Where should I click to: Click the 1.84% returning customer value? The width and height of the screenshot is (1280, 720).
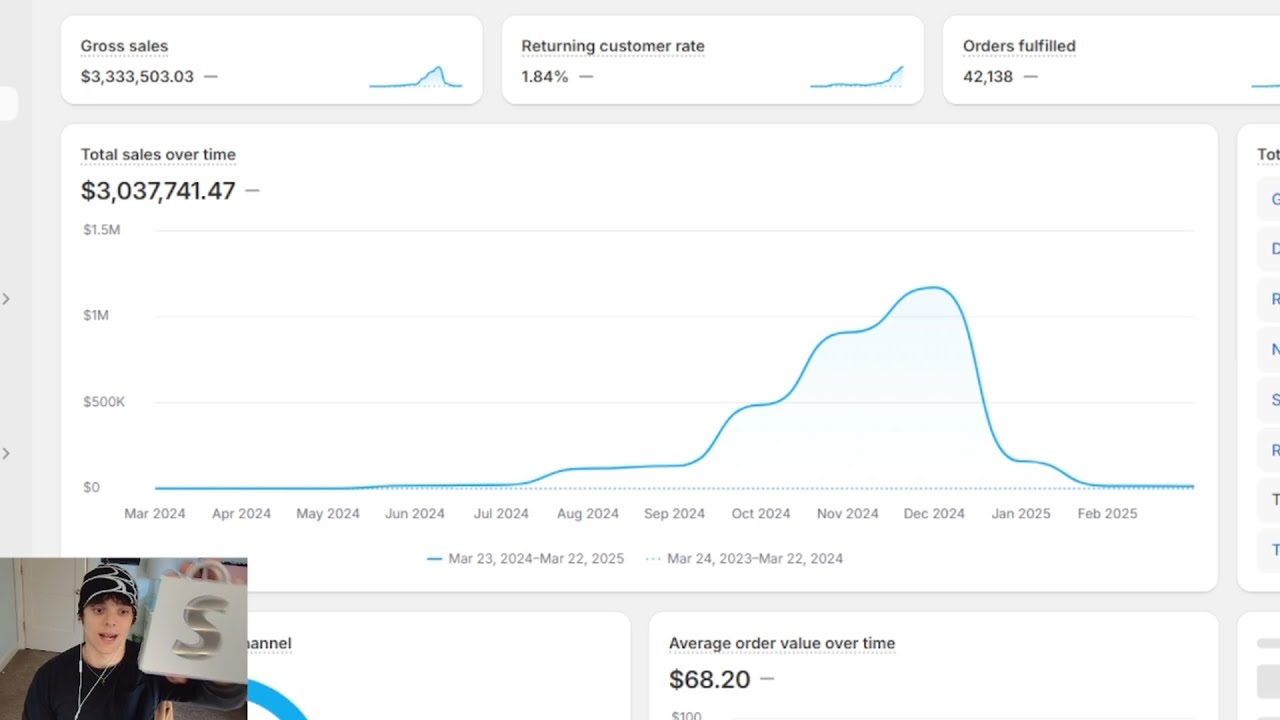click(x=545, y=76)
